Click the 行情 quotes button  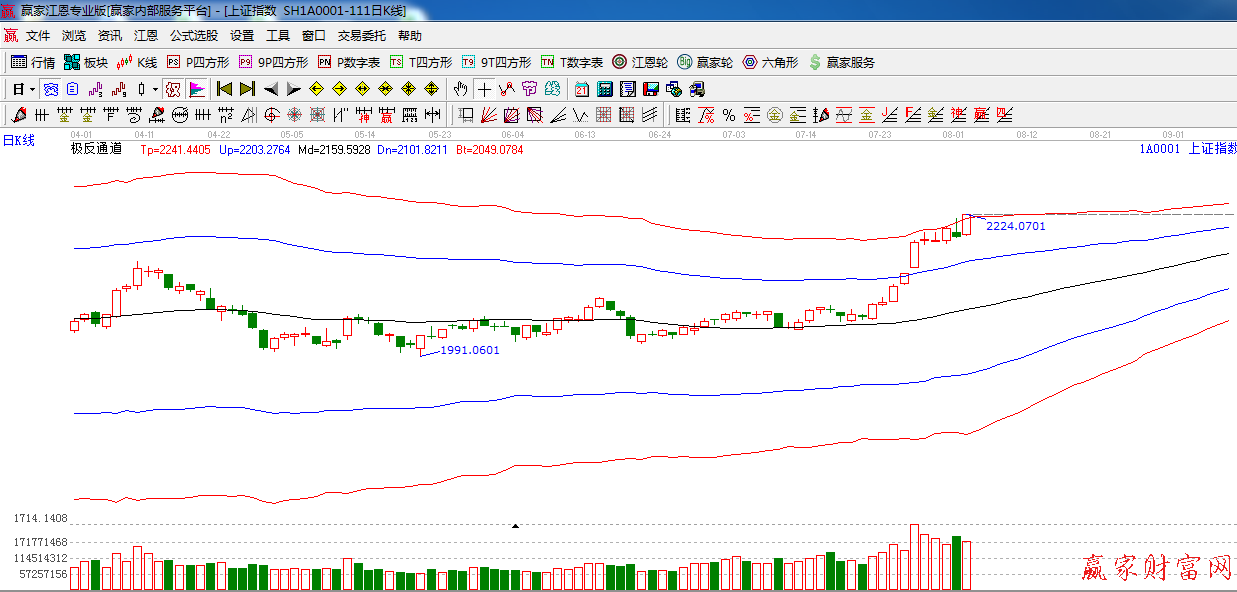(x=33, y=62)
